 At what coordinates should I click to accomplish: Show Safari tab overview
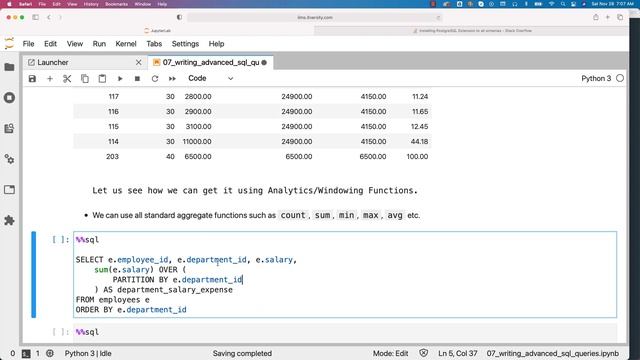pyautogui.click(x=620, y=17)
